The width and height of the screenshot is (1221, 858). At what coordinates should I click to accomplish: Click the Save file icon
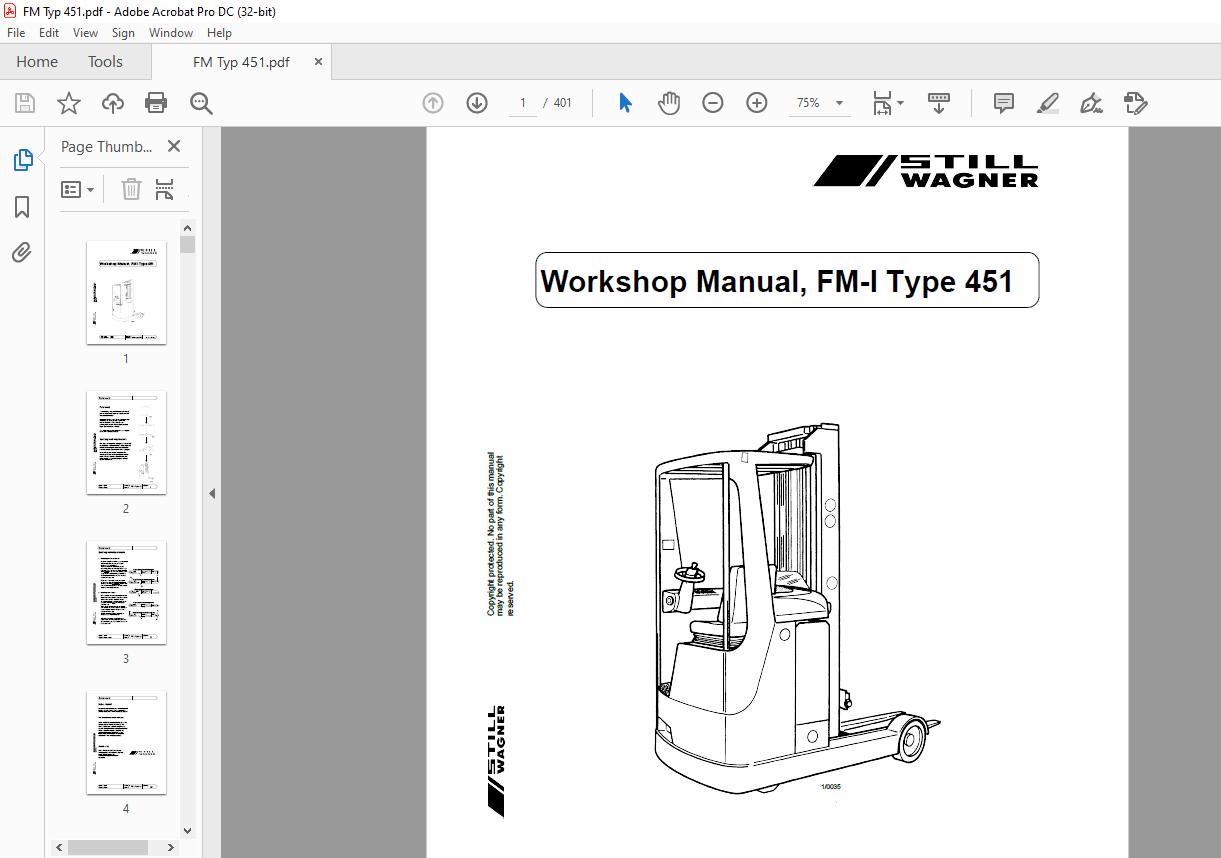[25, 103]
